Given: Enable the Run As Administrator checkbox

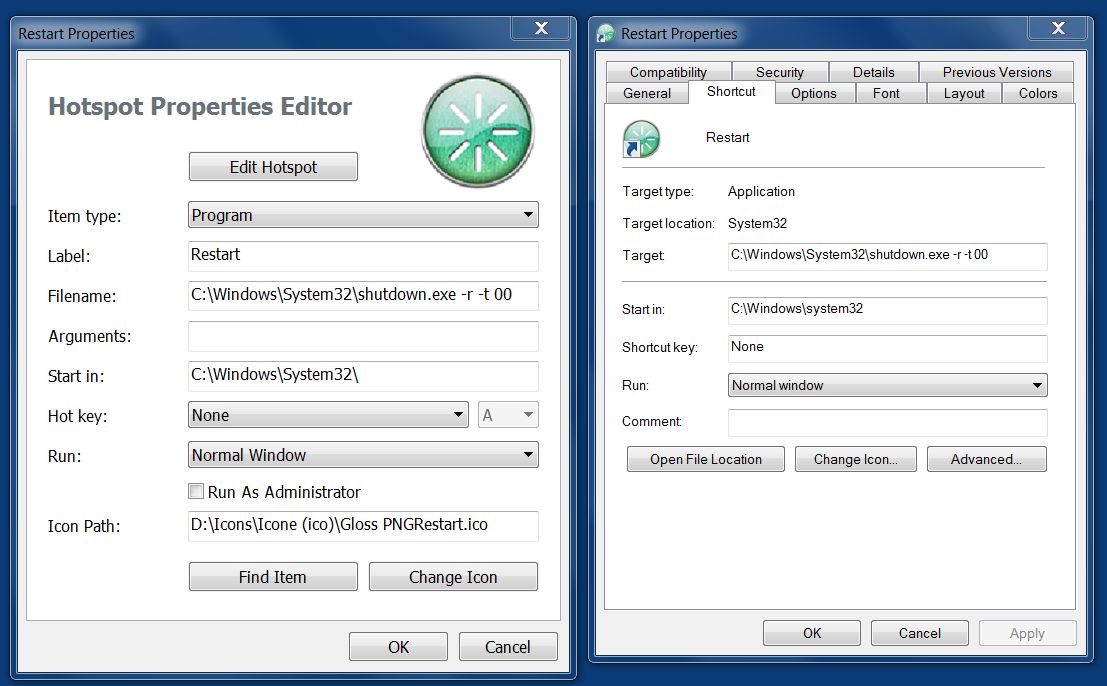Looking at the screenshot, I should [196, 491].
